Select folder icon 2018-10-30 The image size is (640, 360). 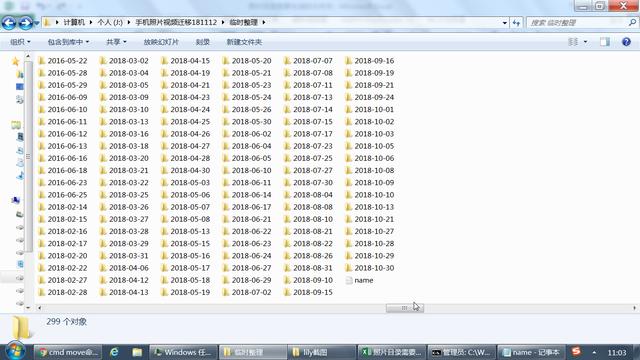[x=349, y=268]
